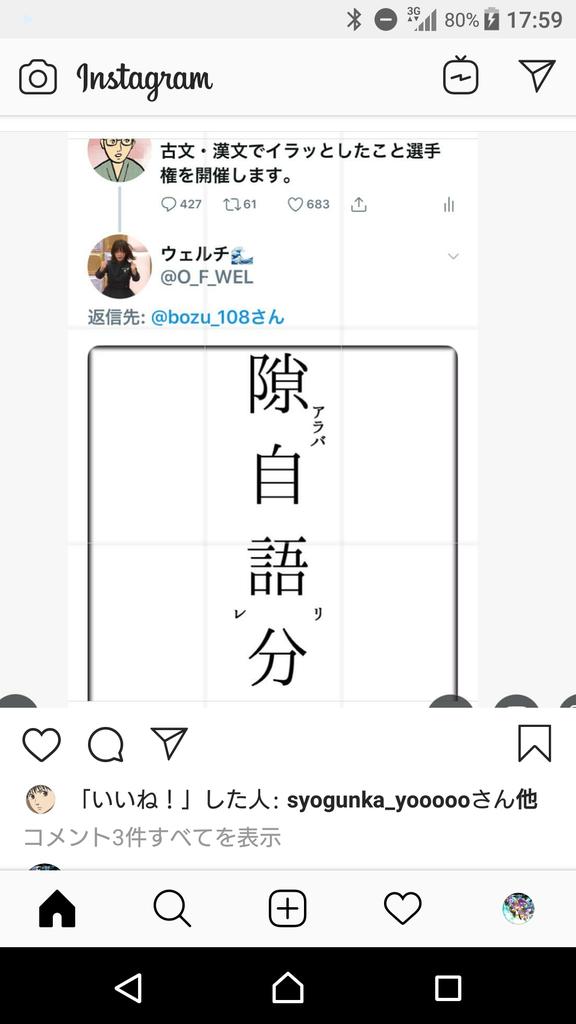This screenshot has height=1024, width=576.
Task: Open profile avatar in bottom bar
Action: coord(519,908)
